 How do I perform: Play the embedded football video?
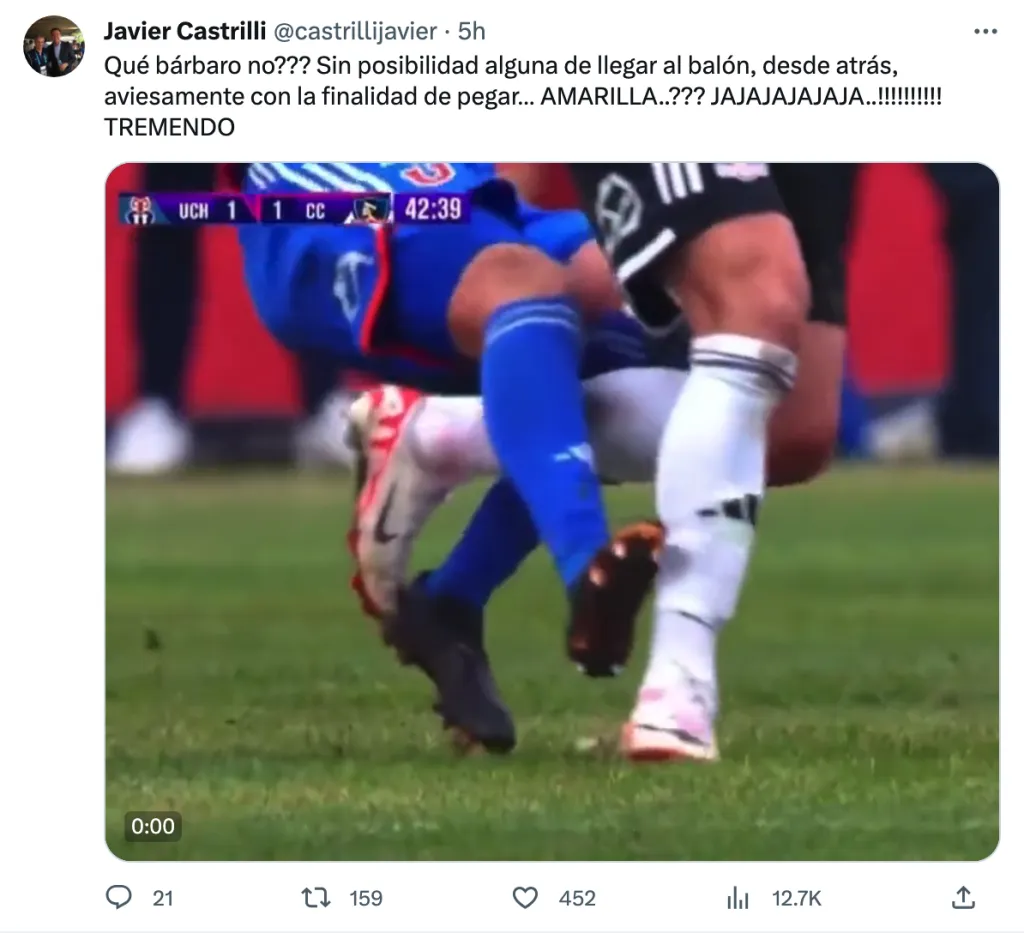(x=552, y=511)
